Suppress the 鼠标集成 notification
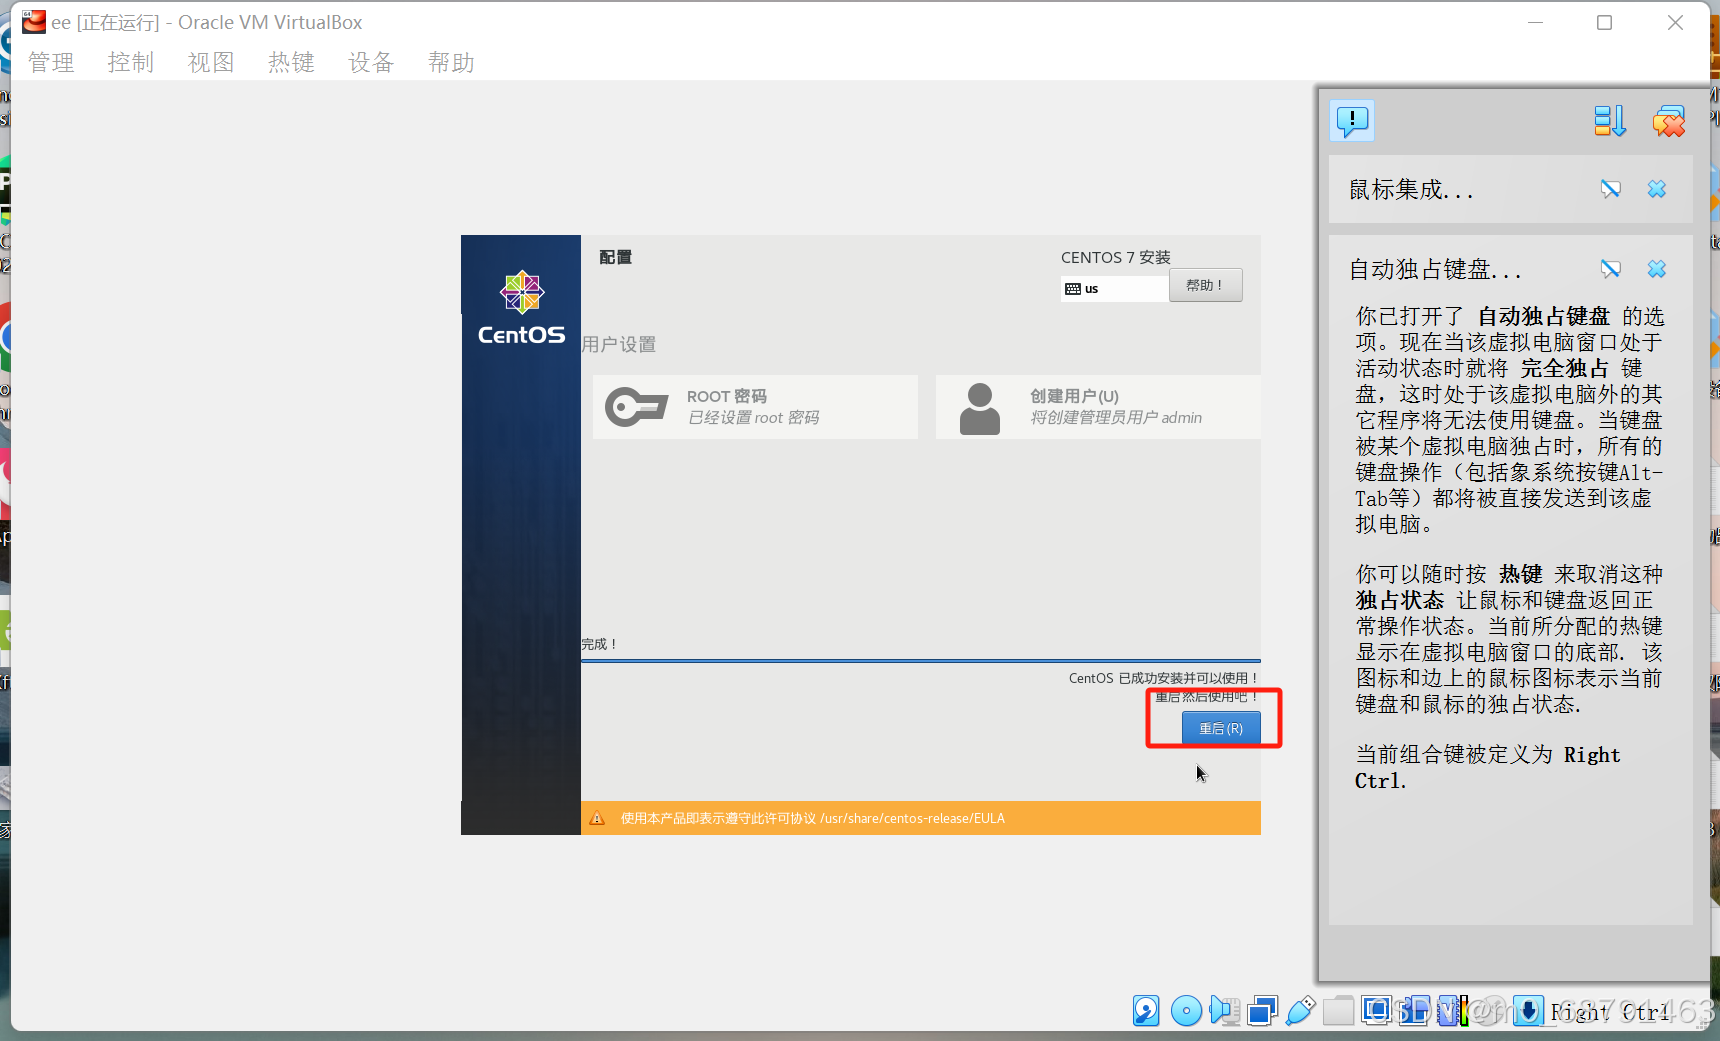The image size is (1720, 1041). pos(1610,189)
